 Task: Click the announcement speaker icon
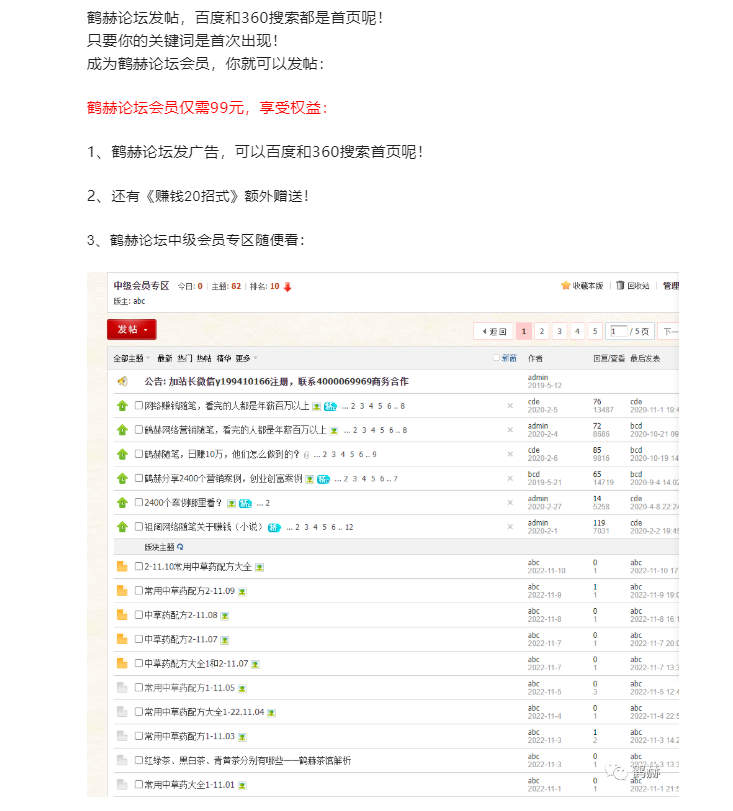point(122,381)
